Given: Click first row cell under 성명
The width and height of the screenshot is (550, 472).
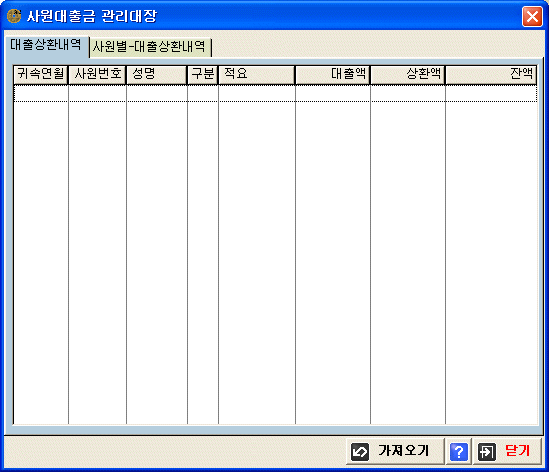Looking at the screenshot, I should pos(157,94).
